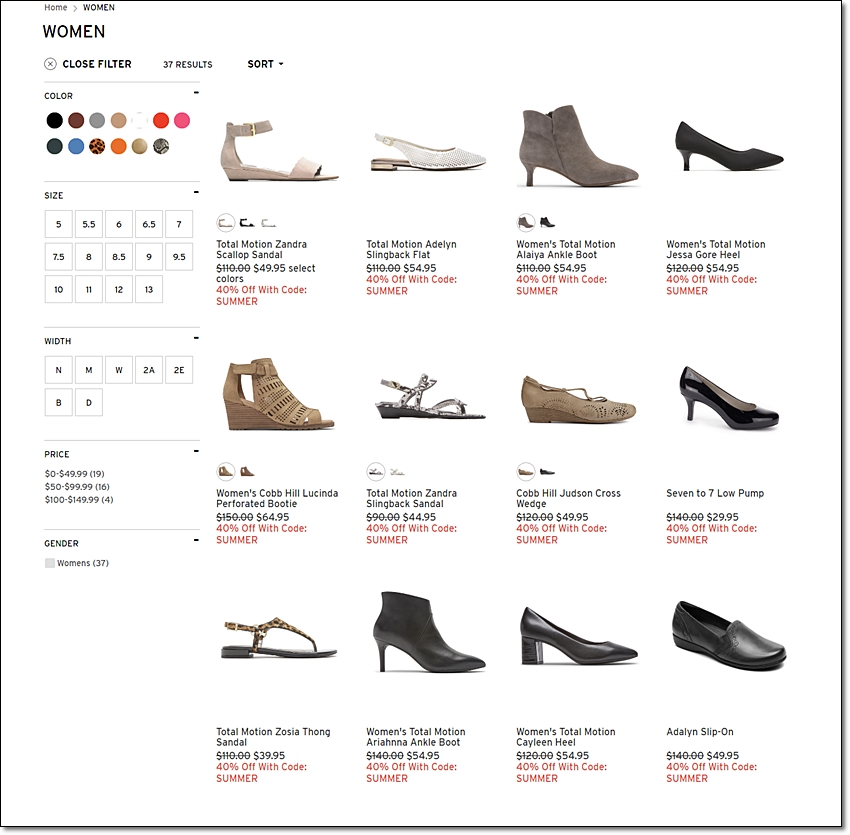
Task: Go to Home breadcrumb
Action: click(x=56, y=8)
